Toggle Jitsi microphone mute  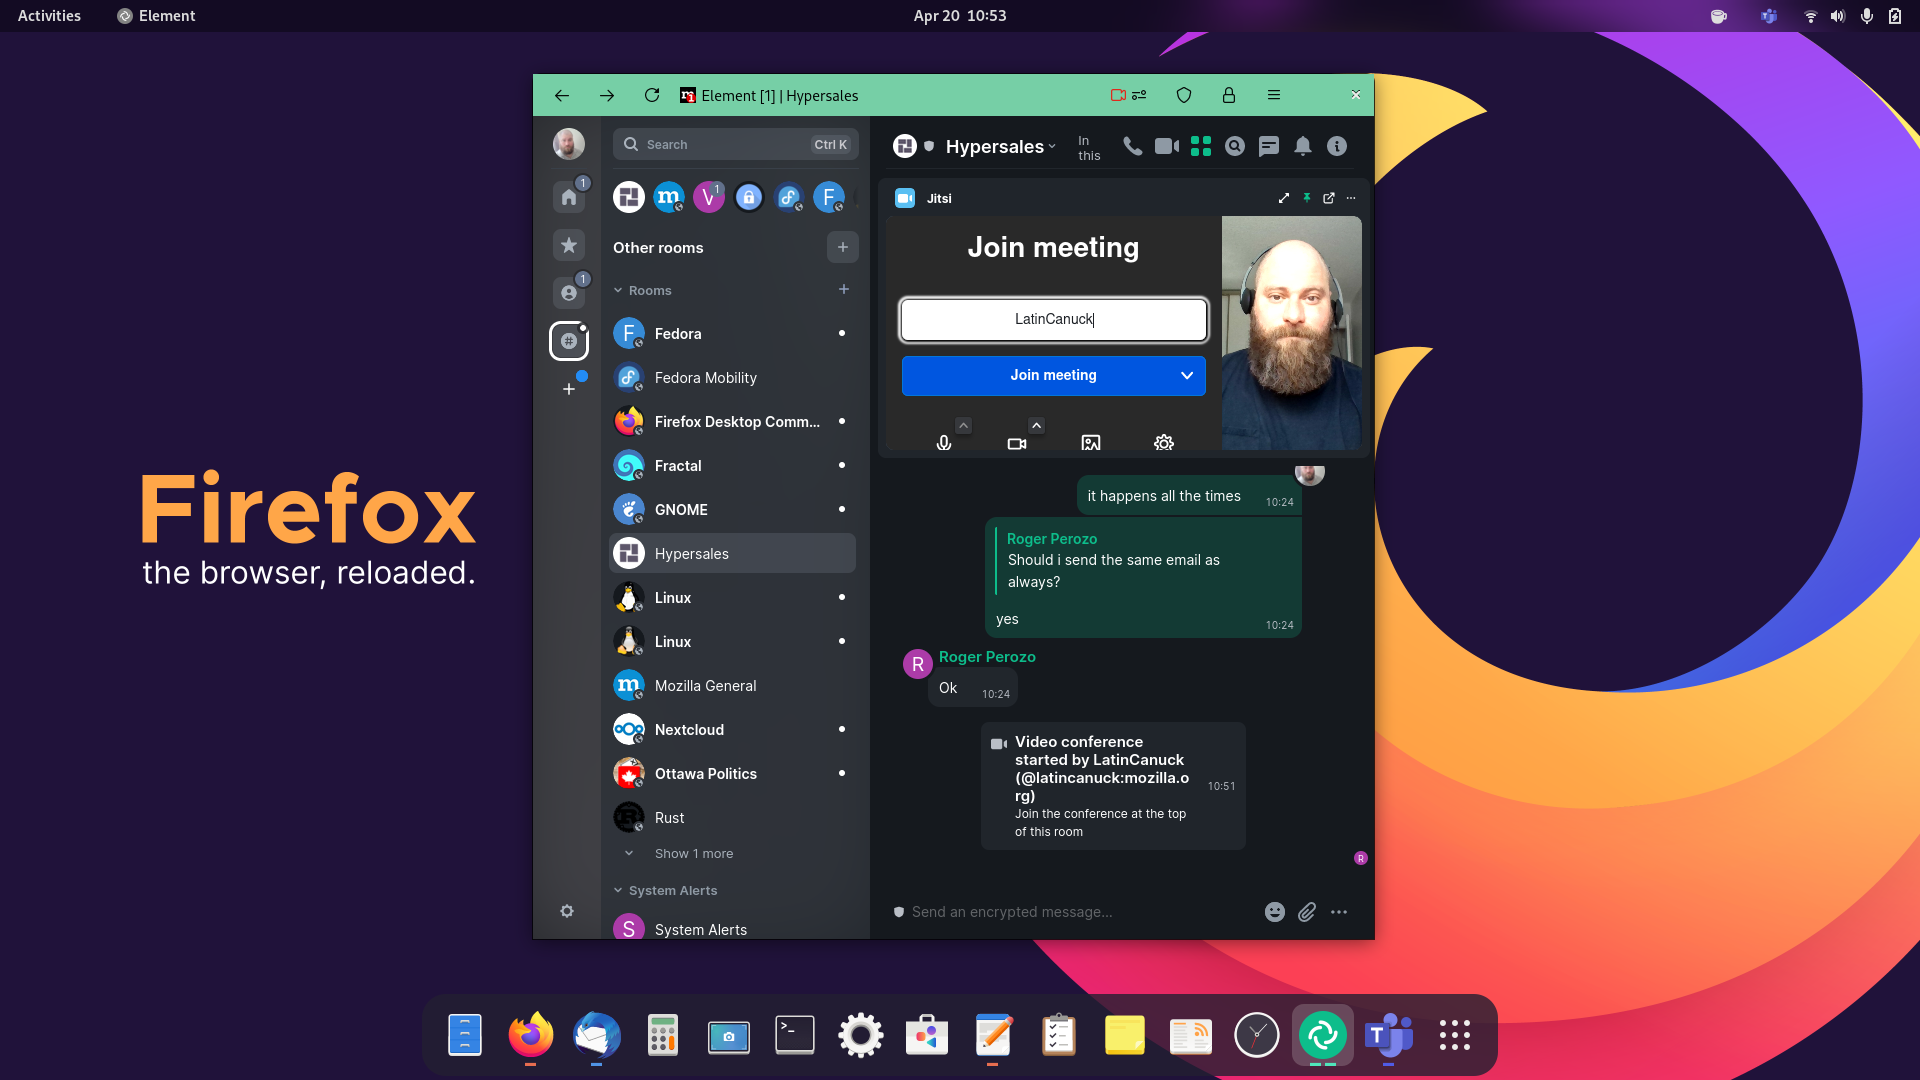click(x=944, y=442)
